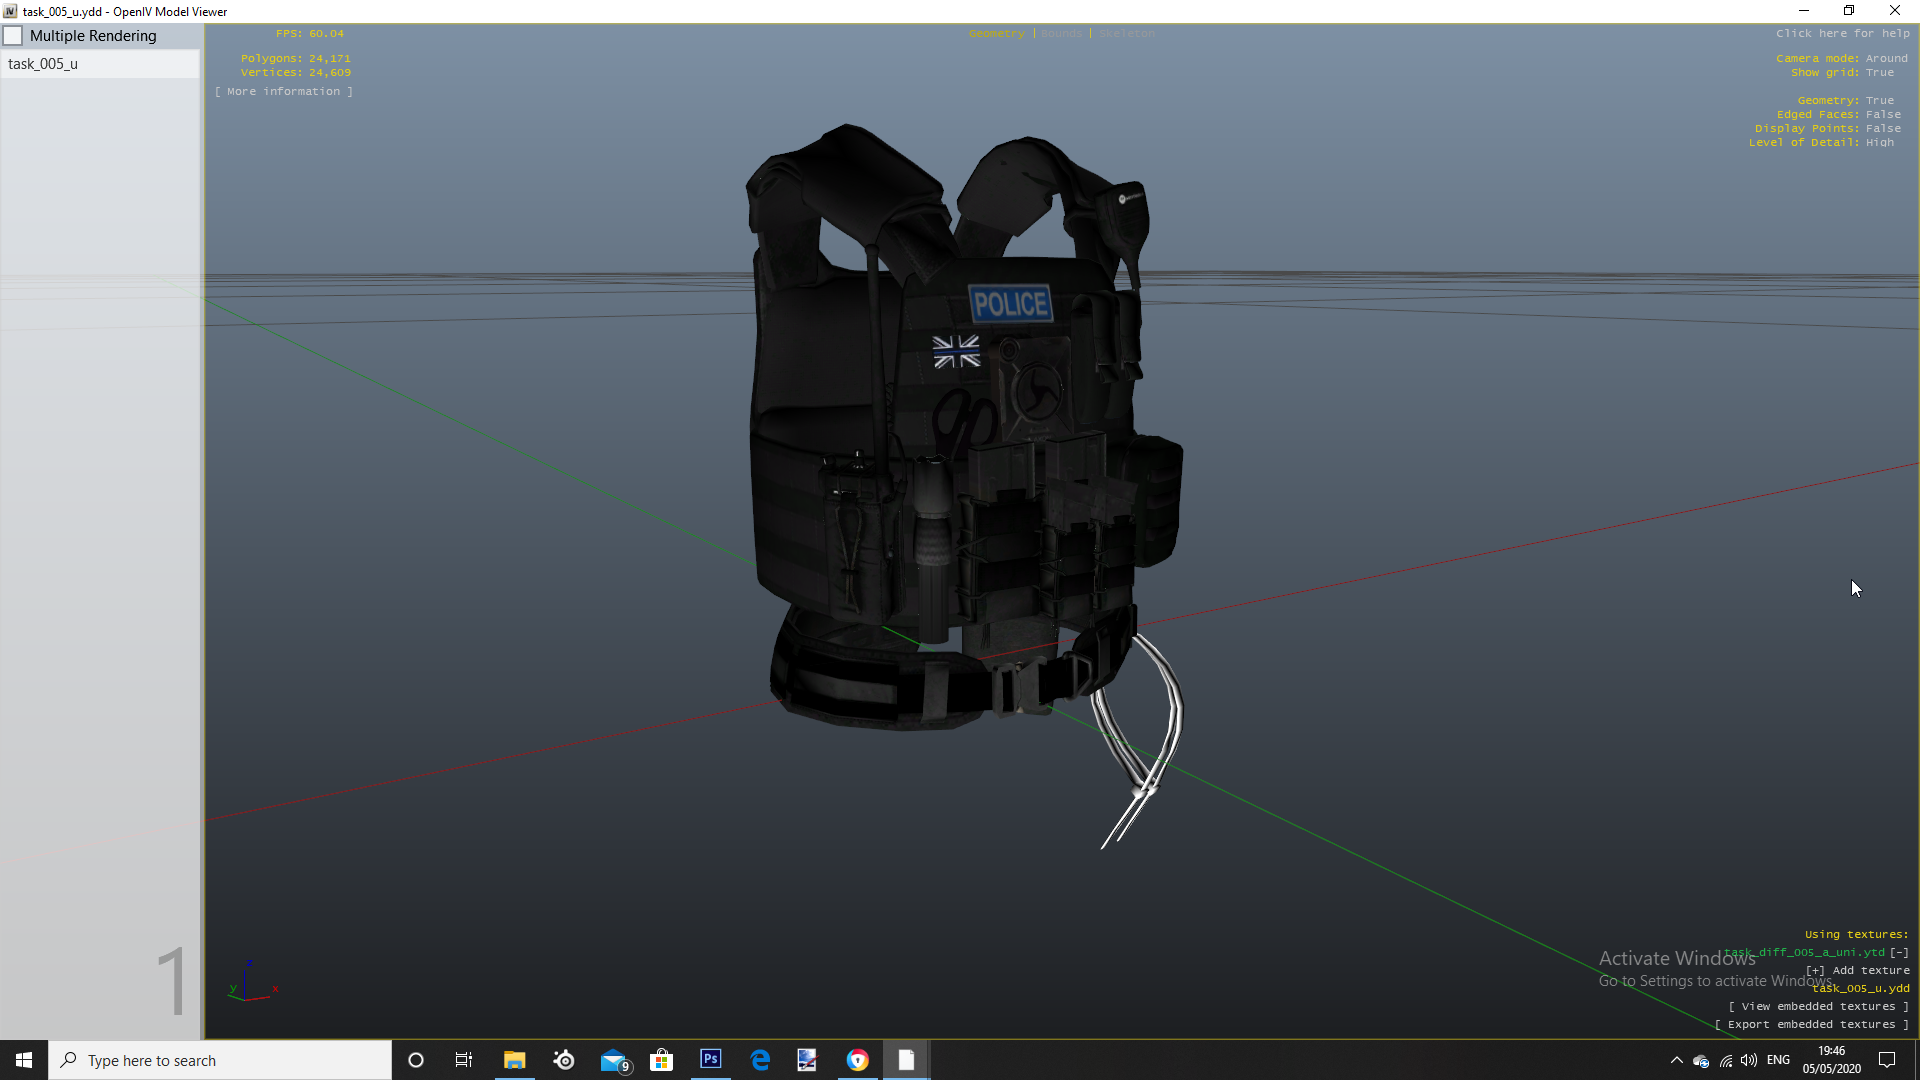Switch to the Geometry view tab
This screenshot has width=1920, height=1080.
[996, 34]
